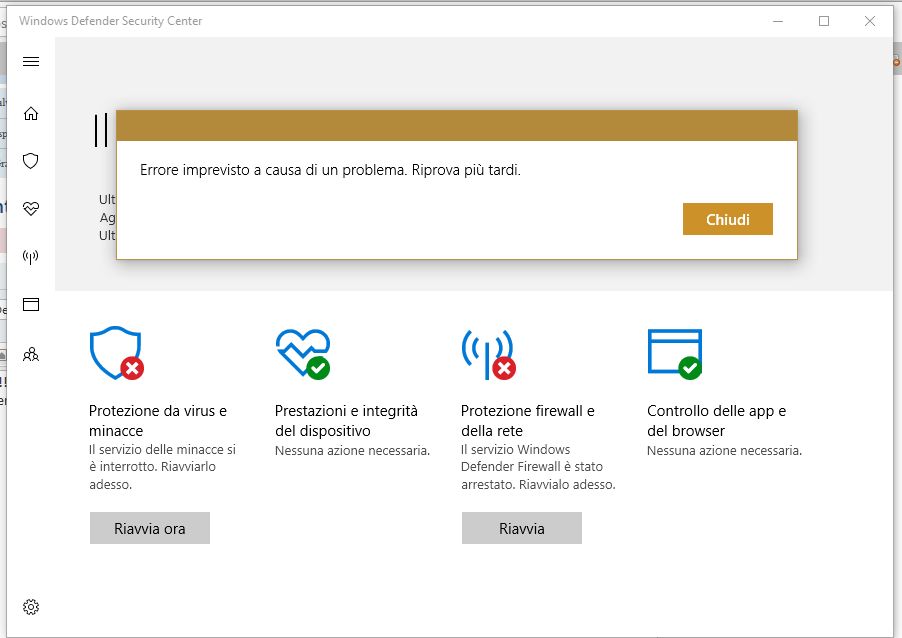The image size is (902, 638).
Task: Open Settings gear in the sidebar
Action: pos(31,607)
